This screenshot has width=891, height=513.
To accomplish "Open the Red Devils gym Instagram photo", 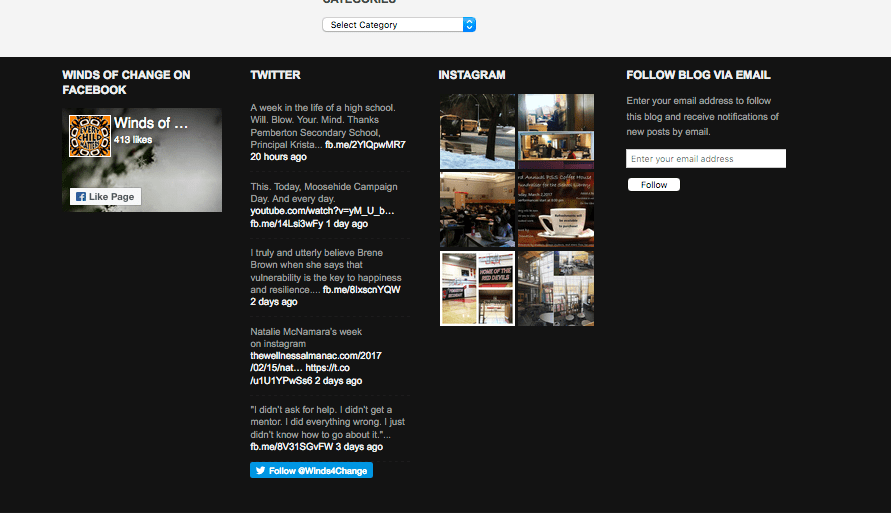I will (478, 288).
